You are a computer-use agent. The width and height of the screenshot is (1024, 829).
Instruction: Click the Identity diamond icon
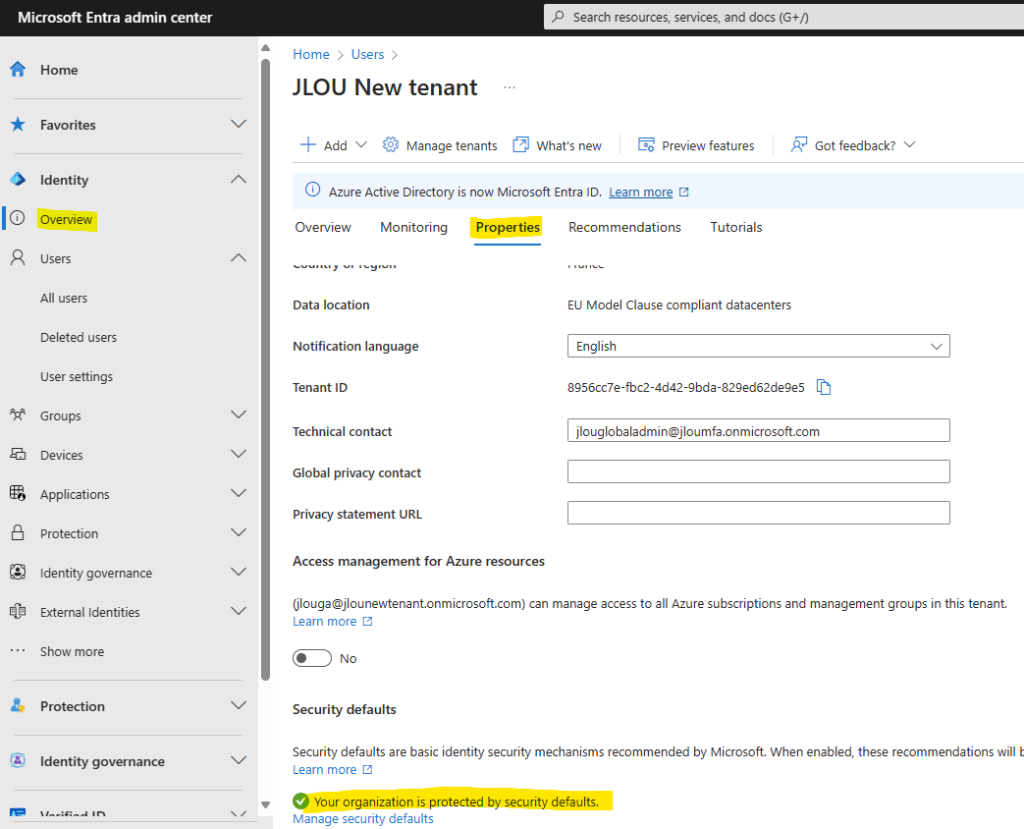(x=18, y=179)
